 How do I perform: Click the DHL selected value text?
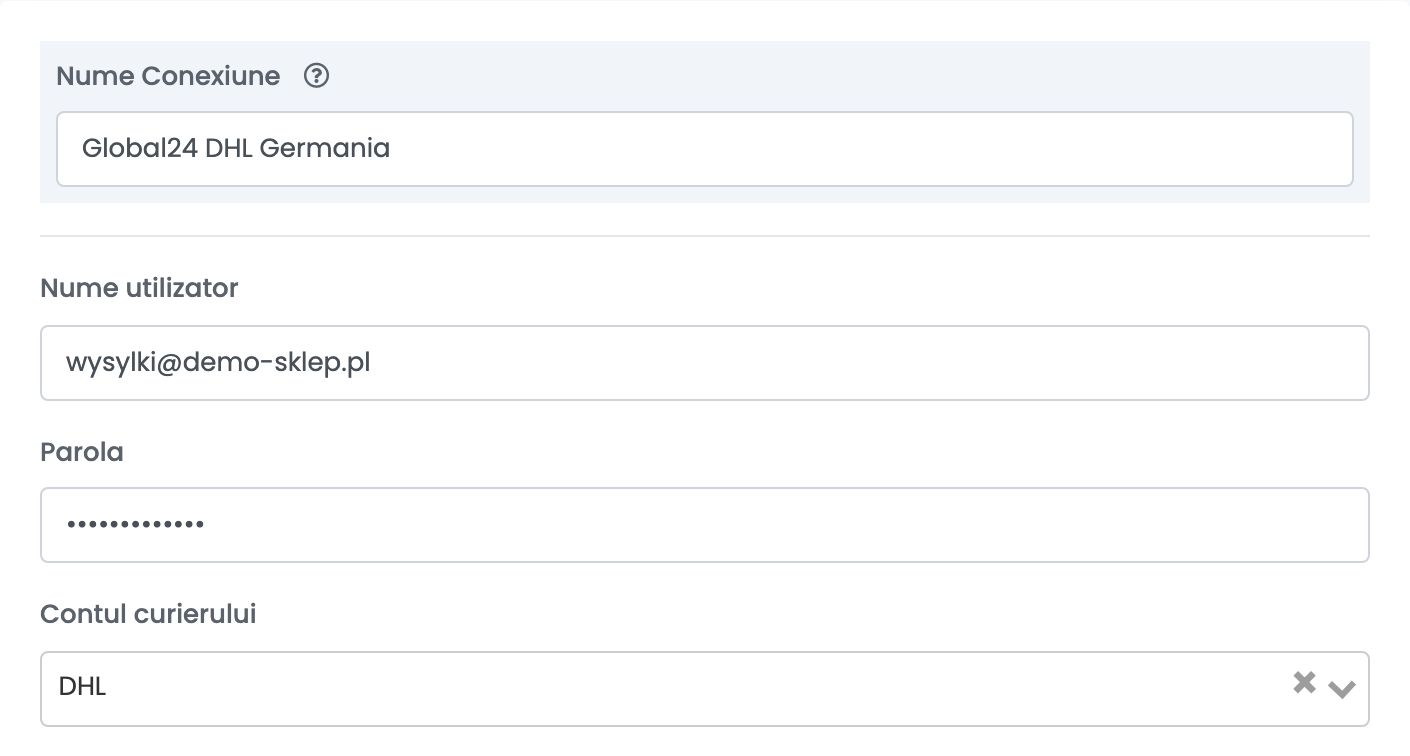point(83,687)
